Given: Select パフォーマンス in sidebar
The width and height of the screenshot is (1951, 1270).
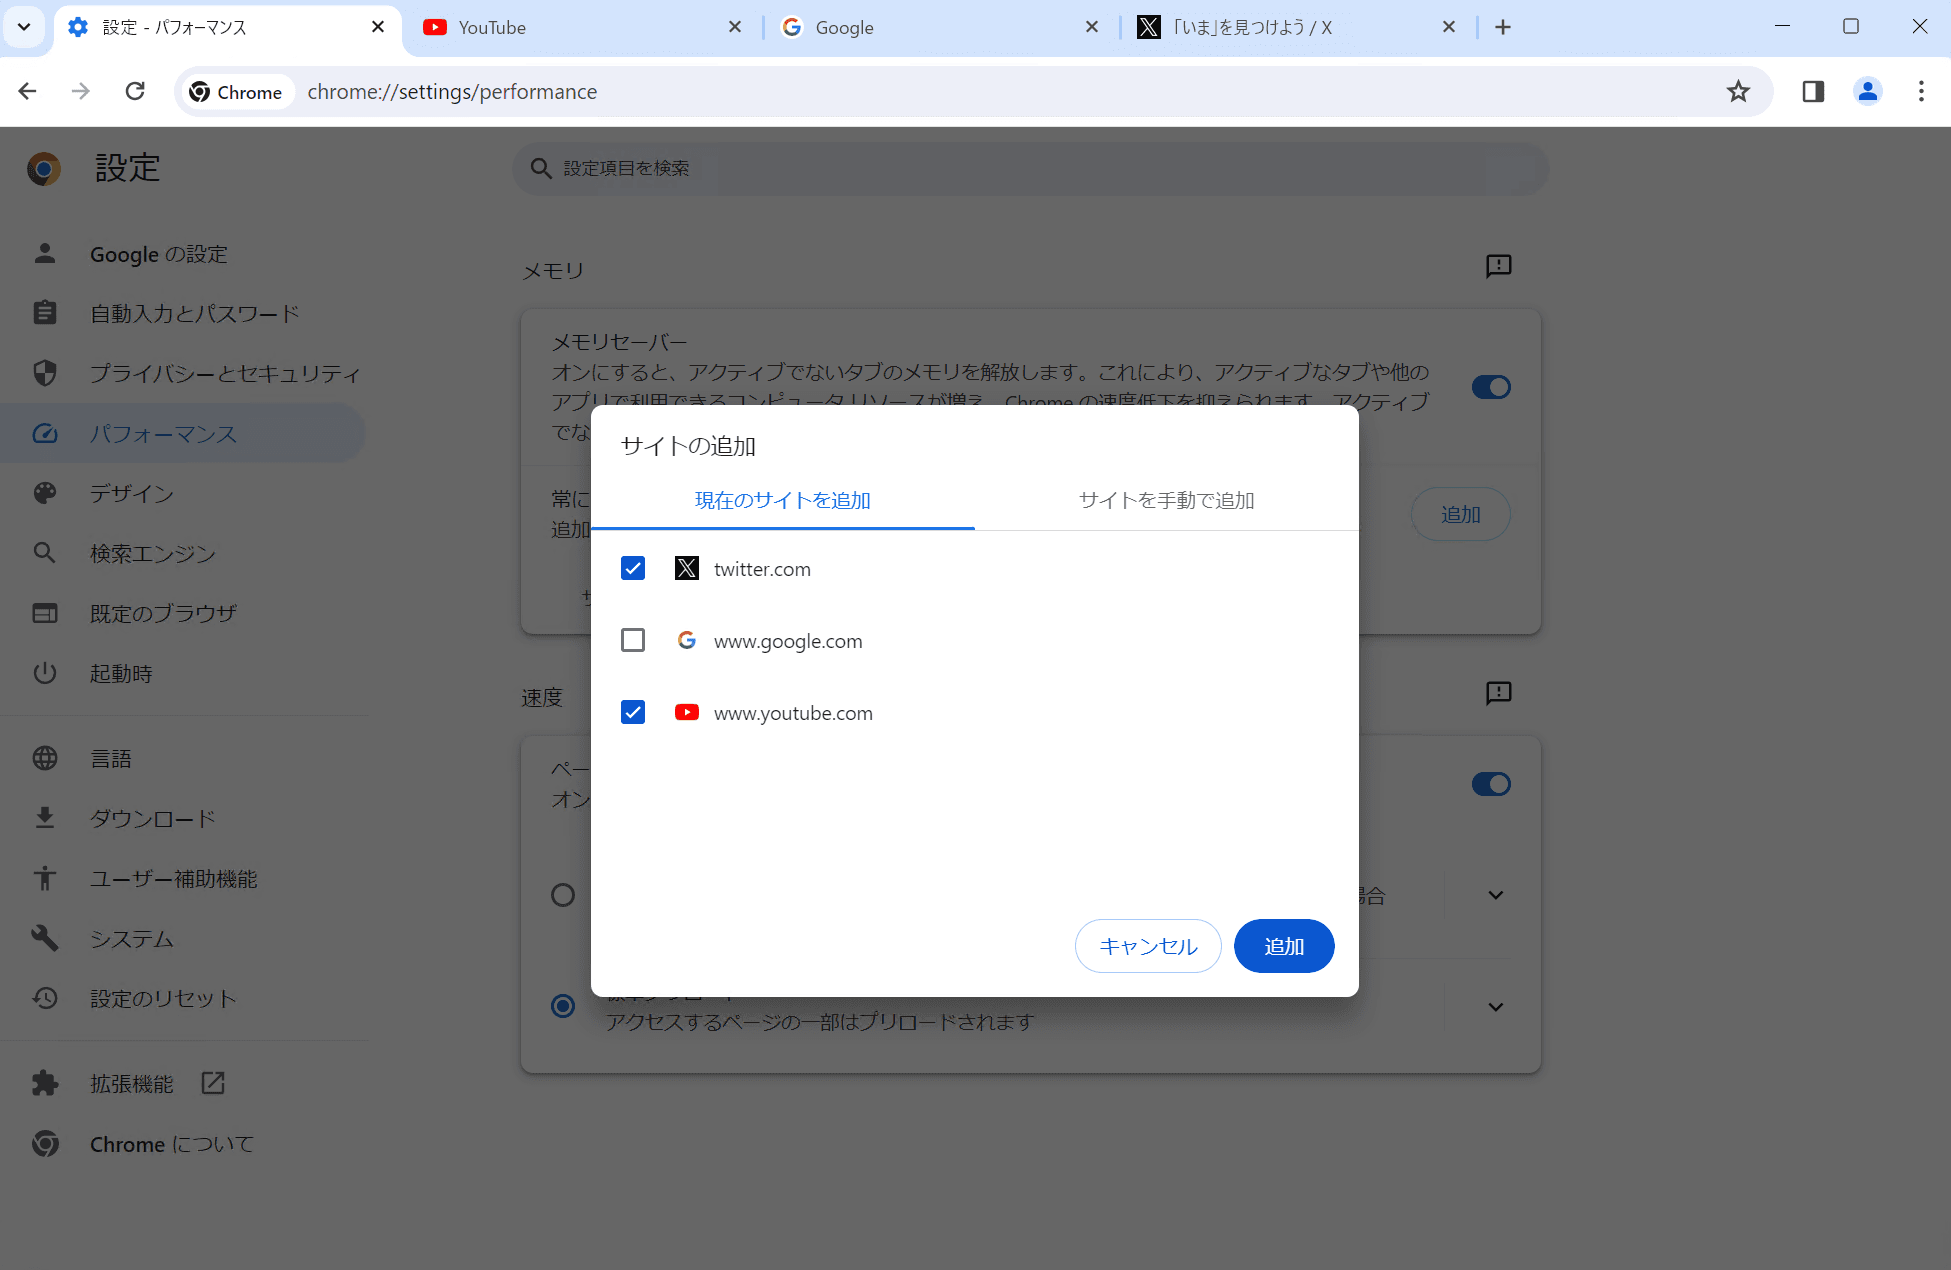Looking at the screenshot, I should (x=183, y=434).
